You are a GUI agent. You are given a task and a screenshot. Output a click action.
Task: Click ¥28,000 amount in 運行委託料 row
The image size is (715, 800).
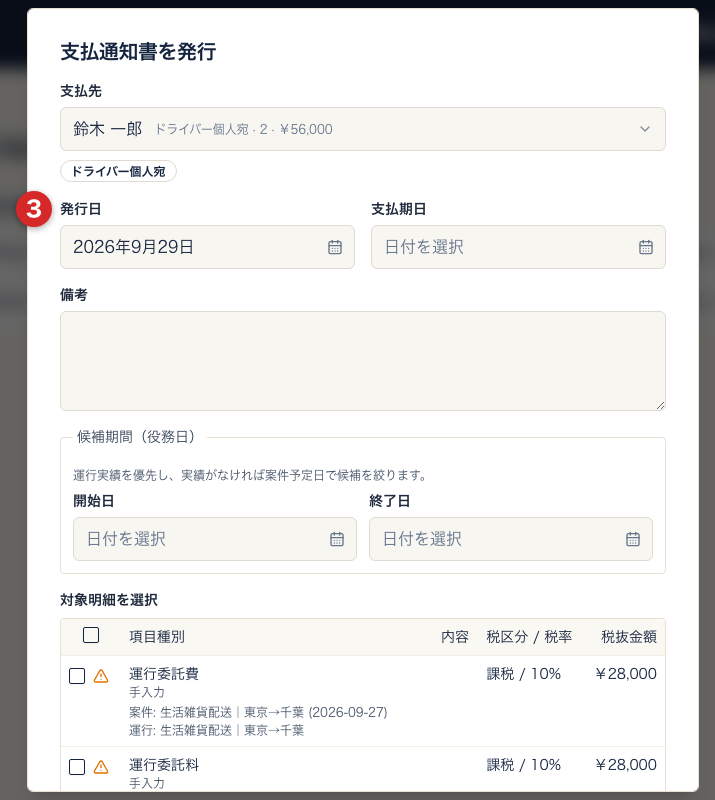(x=626, y=765)
